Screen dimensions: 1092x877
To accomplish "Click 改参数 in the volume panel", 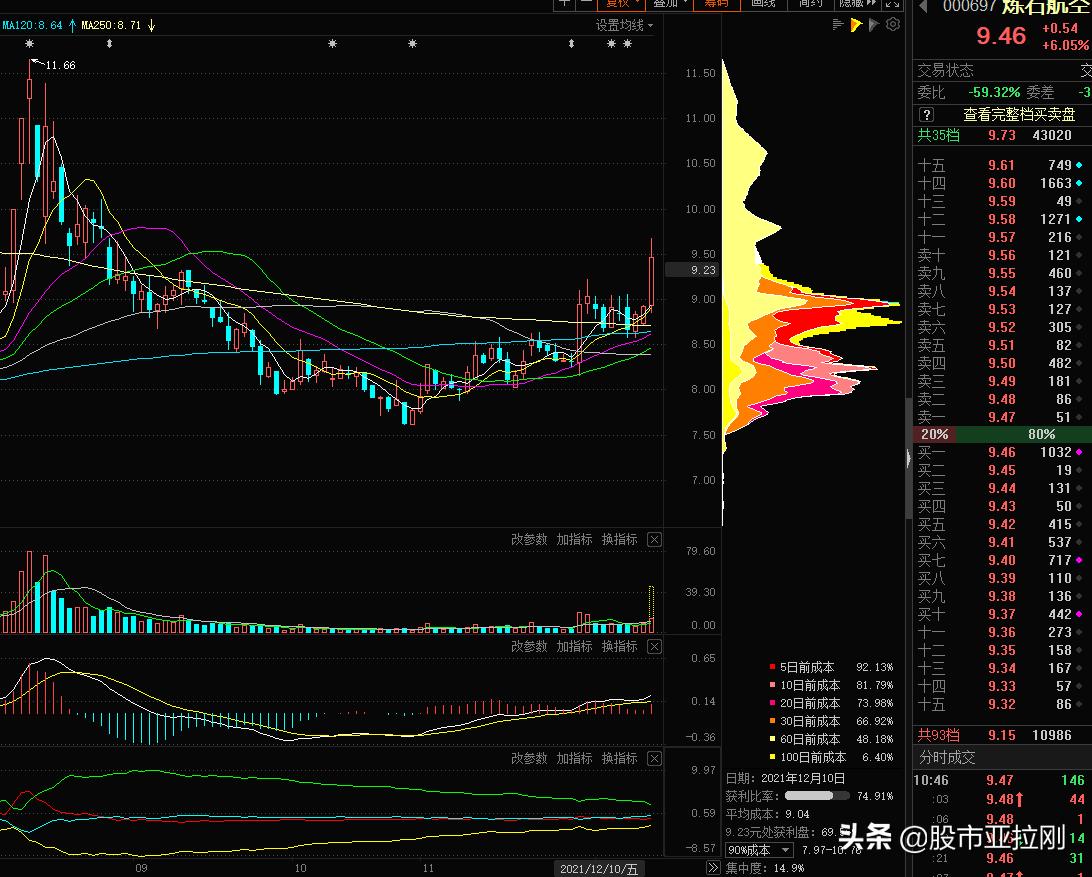I will pos(529,540).
